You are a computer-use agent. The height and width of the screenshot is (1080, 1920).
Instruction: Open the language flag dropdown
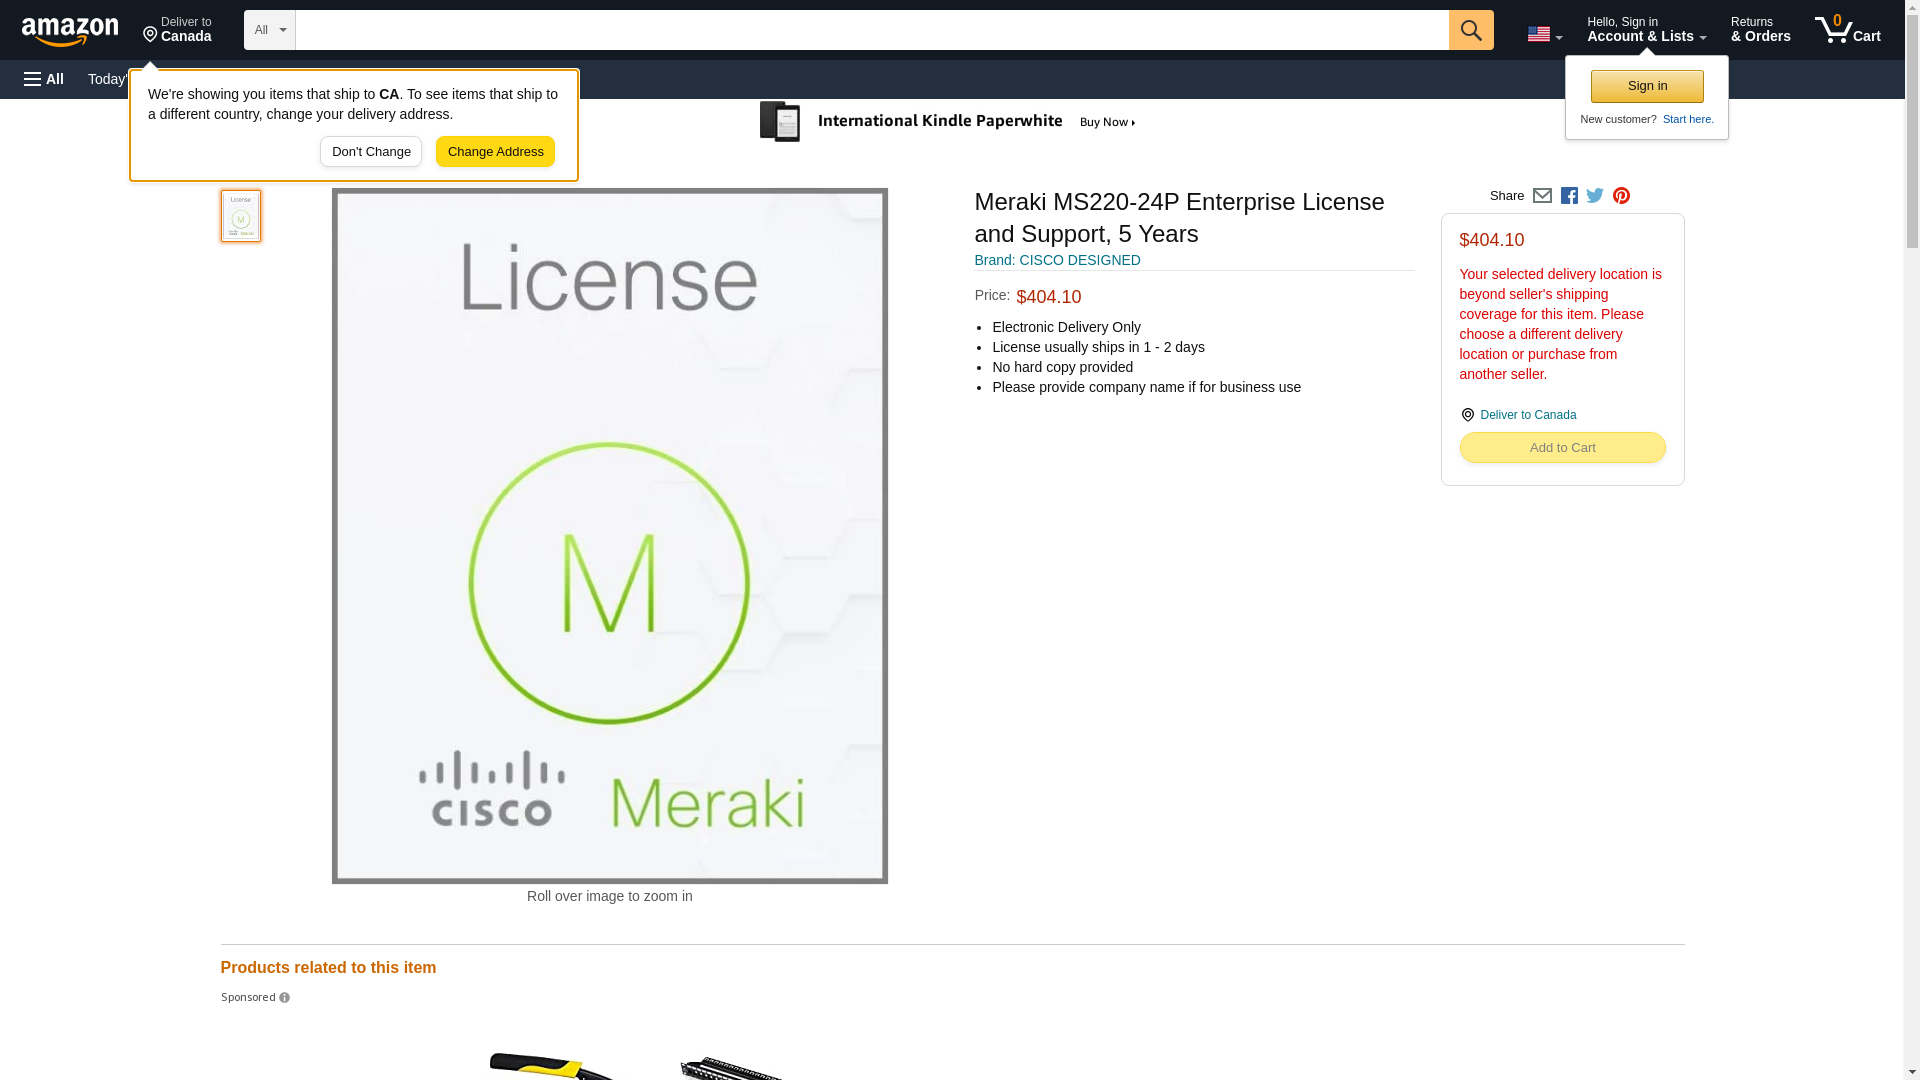pos(1544,34)
